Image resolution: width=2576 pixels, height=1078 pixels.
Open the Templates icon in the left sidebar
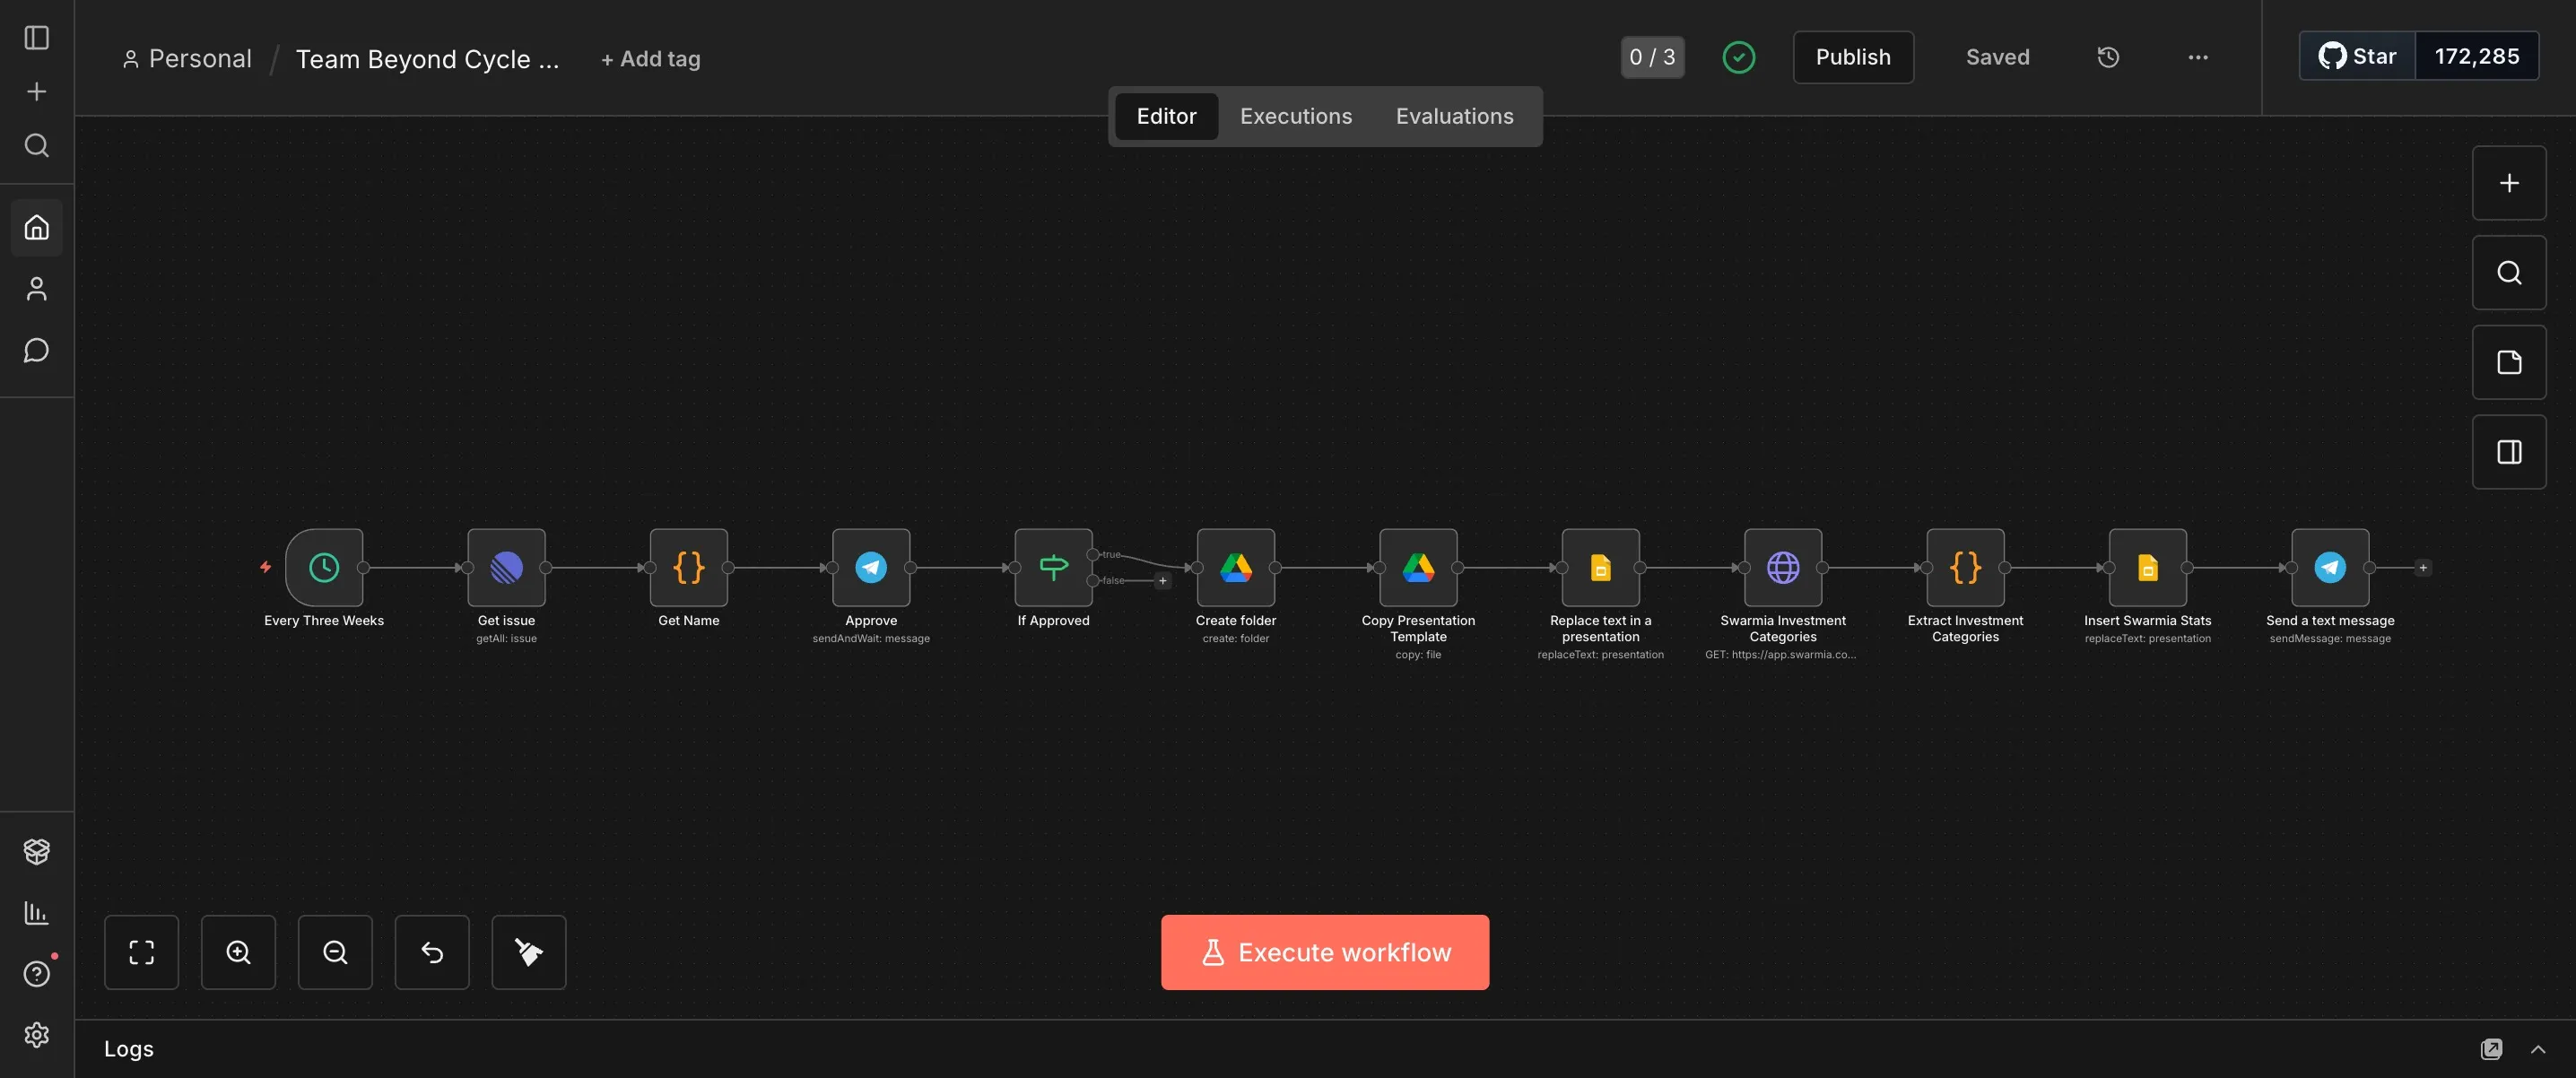tap(37, 851)
